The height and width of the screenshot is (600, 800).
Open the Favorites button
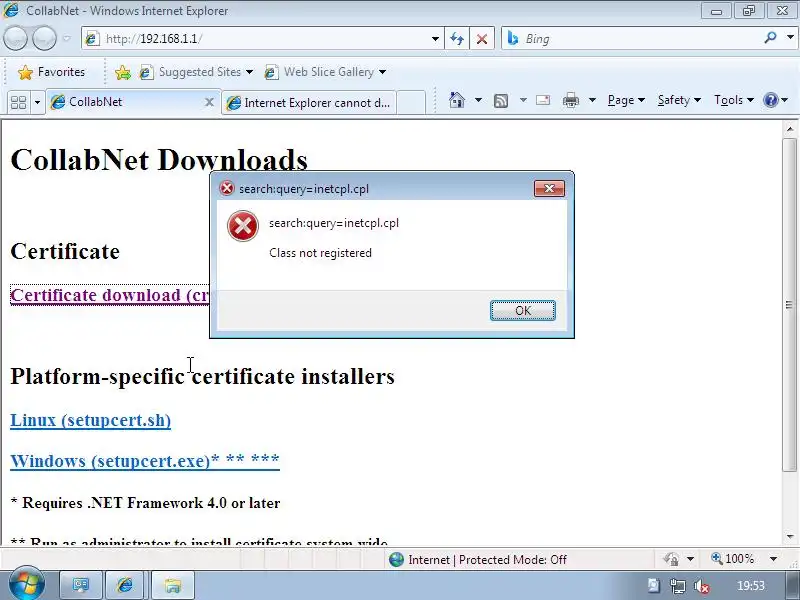point(51,72)
